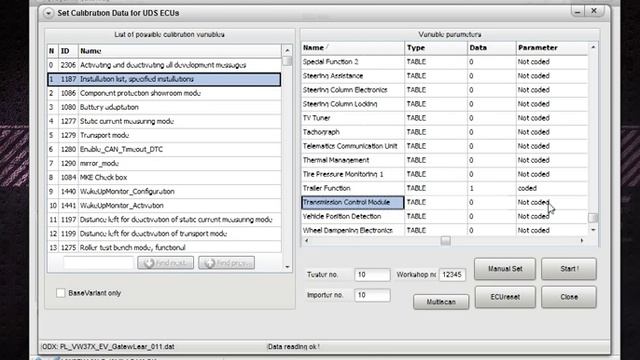Select the 'Transmission Control Module' parameter row
This screenshot has width=640, height=360.
coord(444,202)
